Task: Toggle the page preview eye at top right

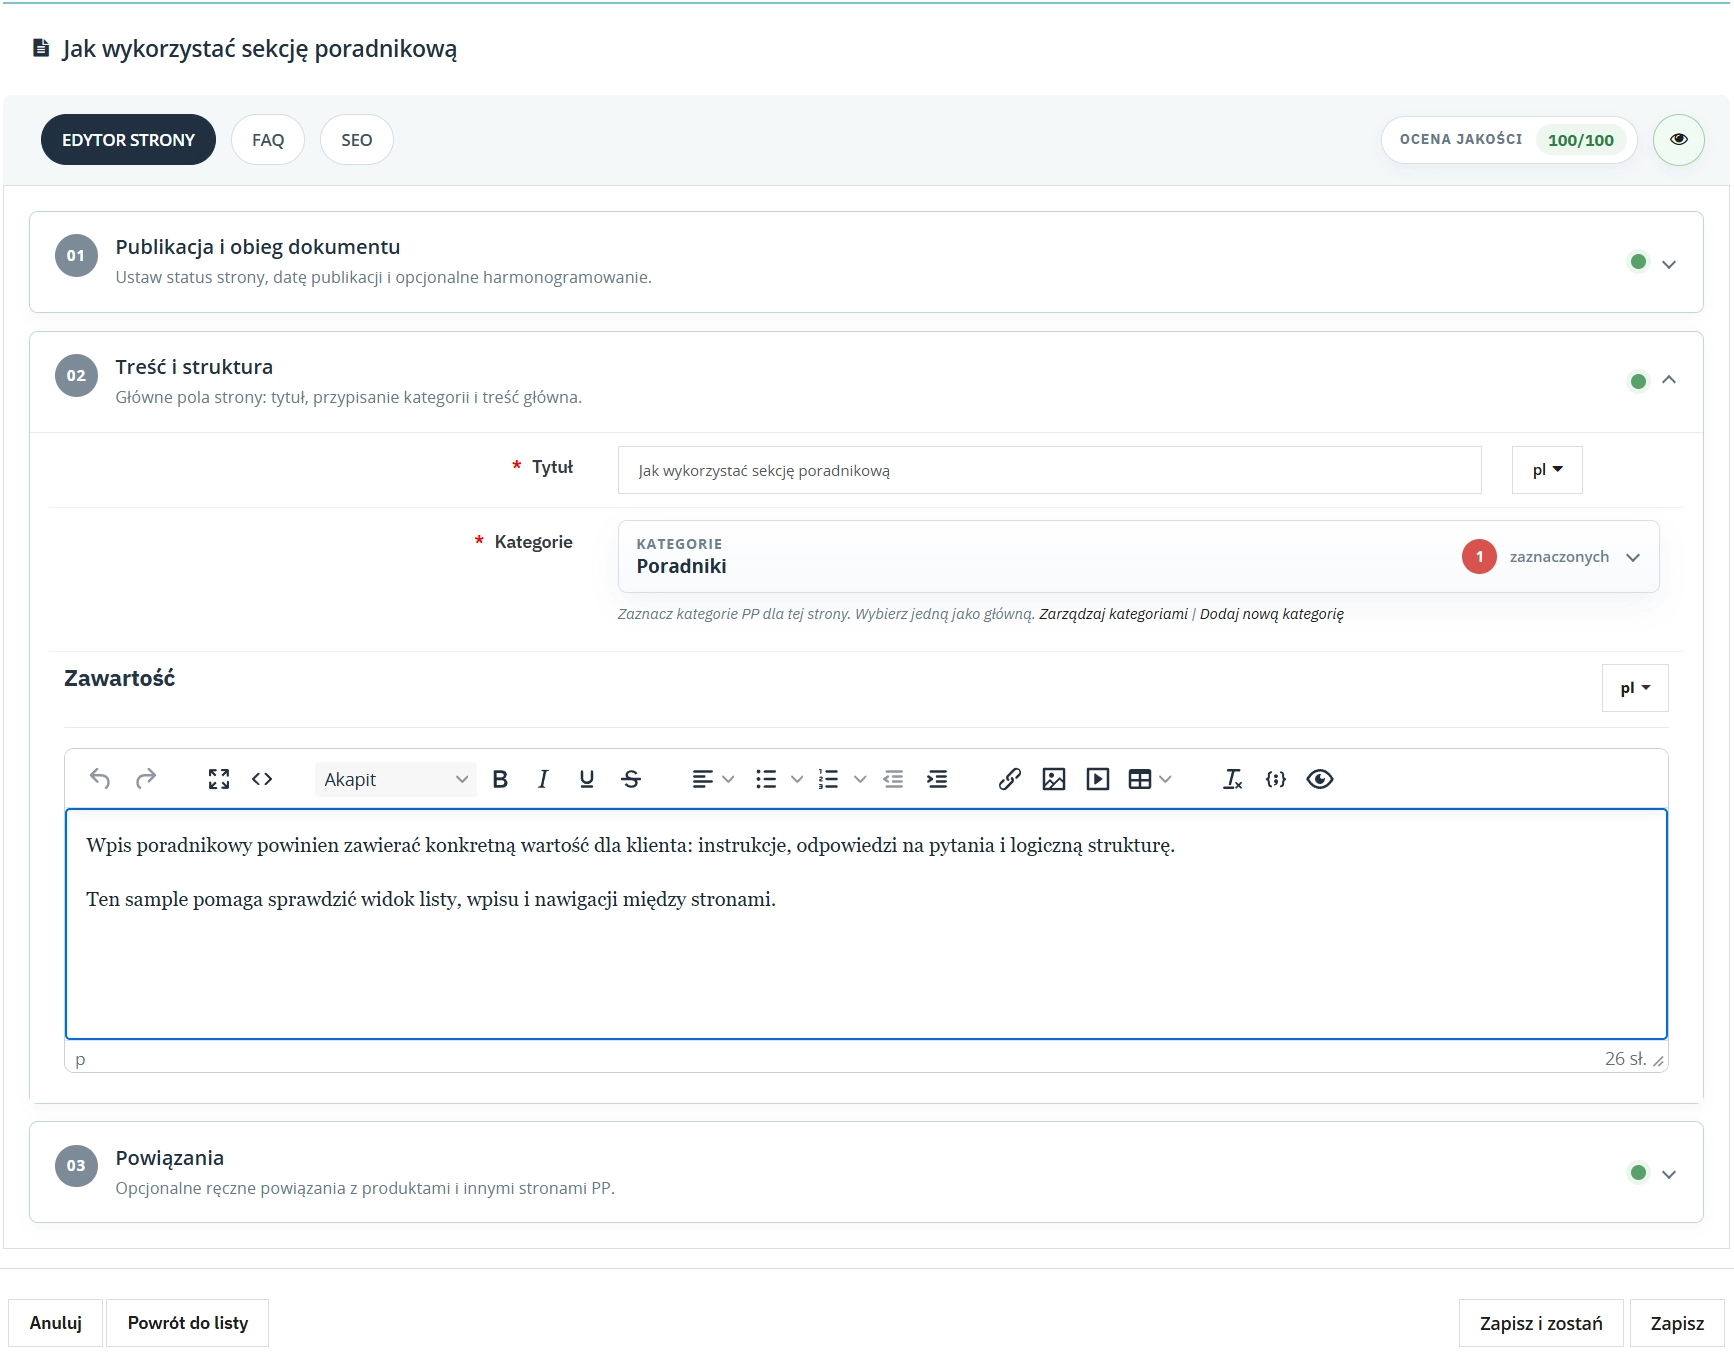Action: [x=1680, y=140]
